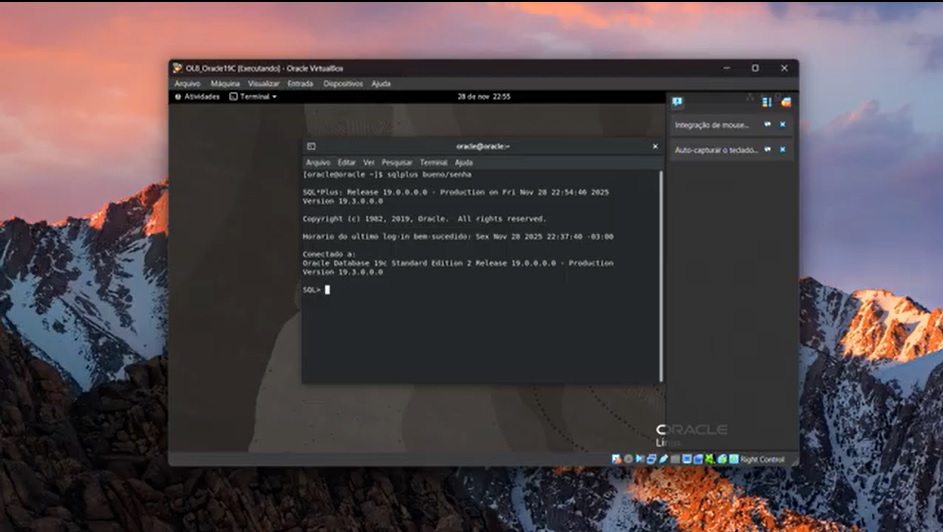This screenshot has width=943, height=532.
Task: Toggle the help speech icon on mouse integration notice
Action: click(x=768, y=125)
